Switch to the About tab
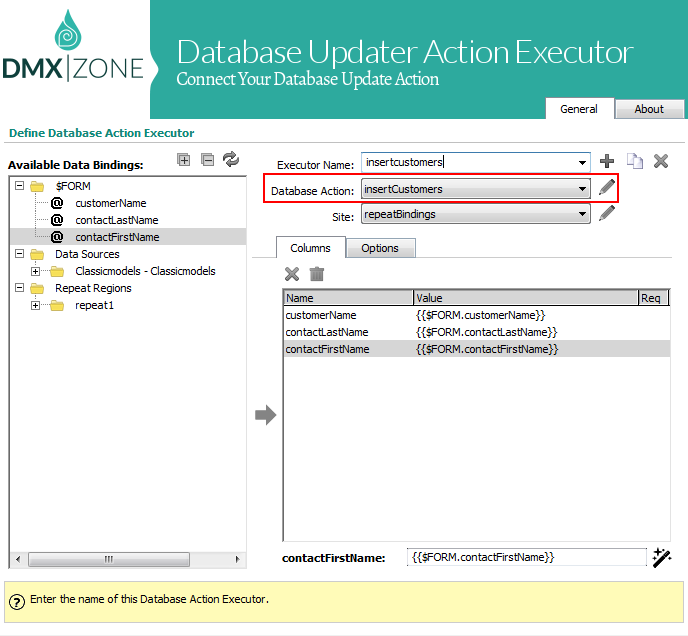 coord(649,109)
